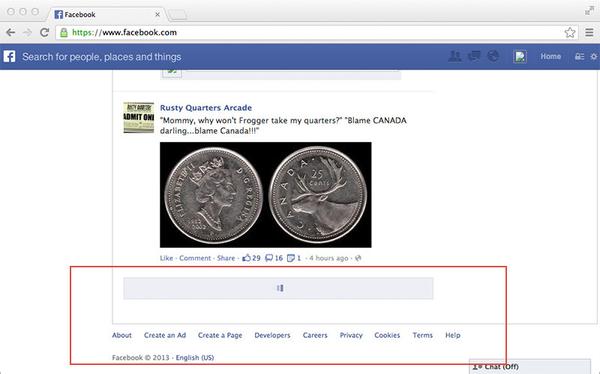Bookmark page with the star icon
This screenshot has height=374, width=600.
click(570, 33)
